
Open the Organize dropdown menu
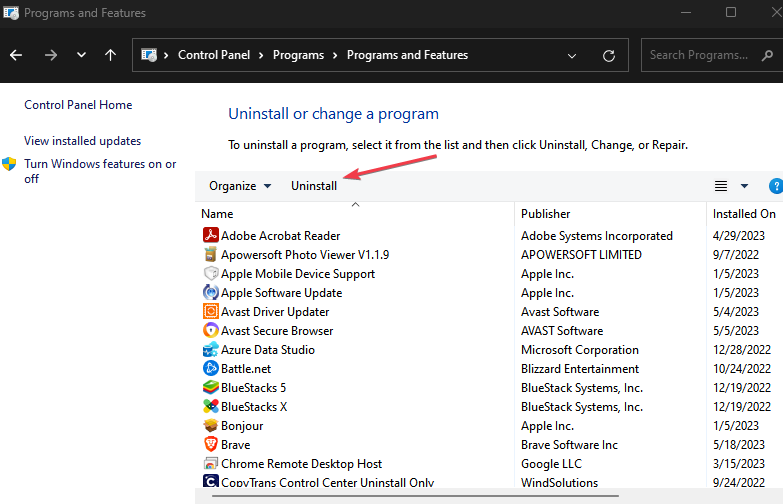240,186
